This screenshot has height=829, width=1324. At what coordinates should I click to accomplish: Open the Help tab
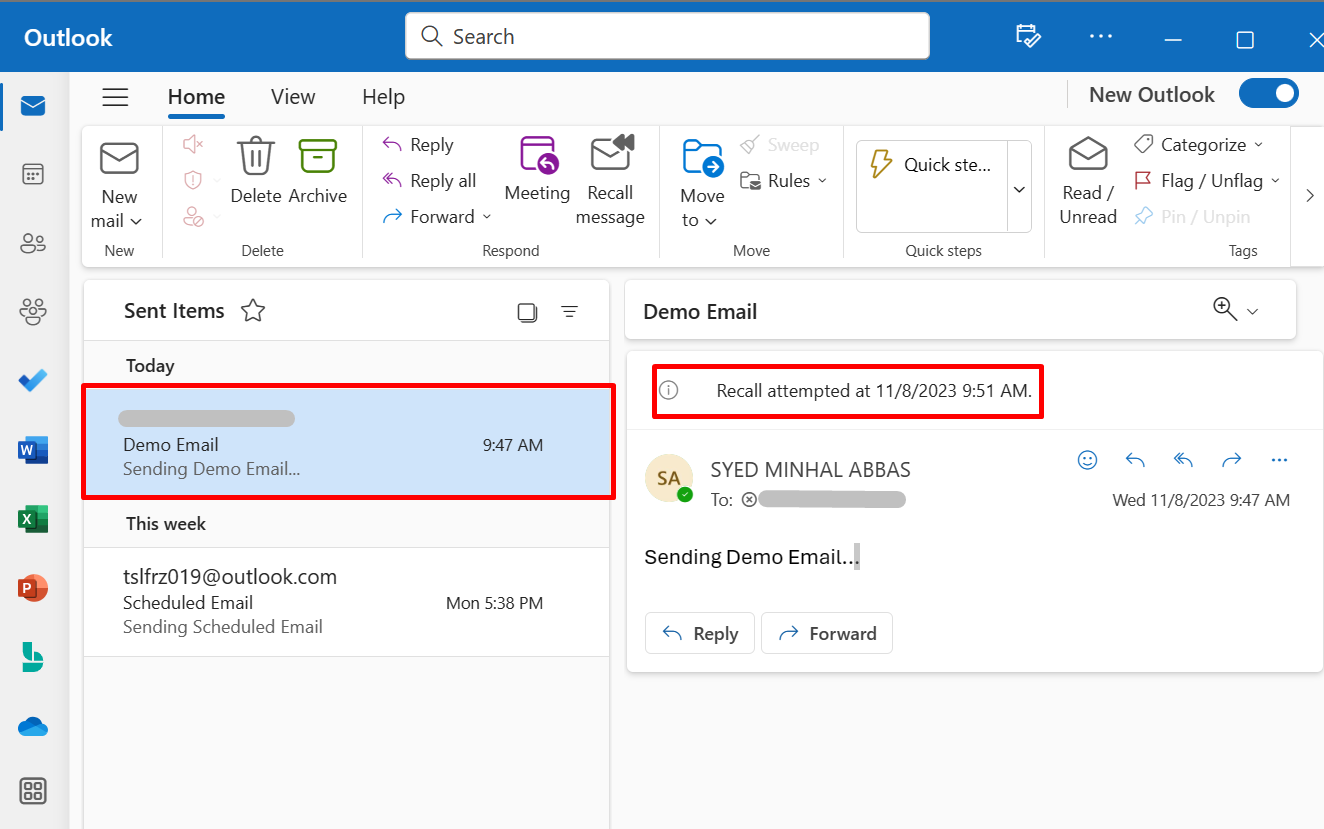[x=383, y=97]
